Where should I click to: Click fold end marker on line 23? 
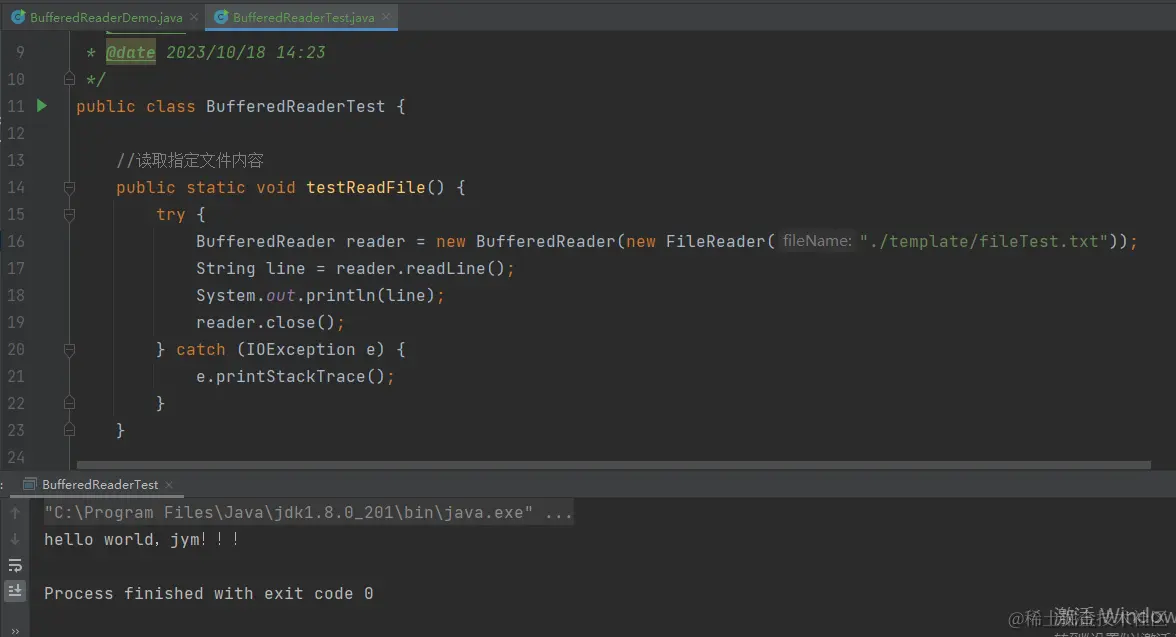click(69, 430)
